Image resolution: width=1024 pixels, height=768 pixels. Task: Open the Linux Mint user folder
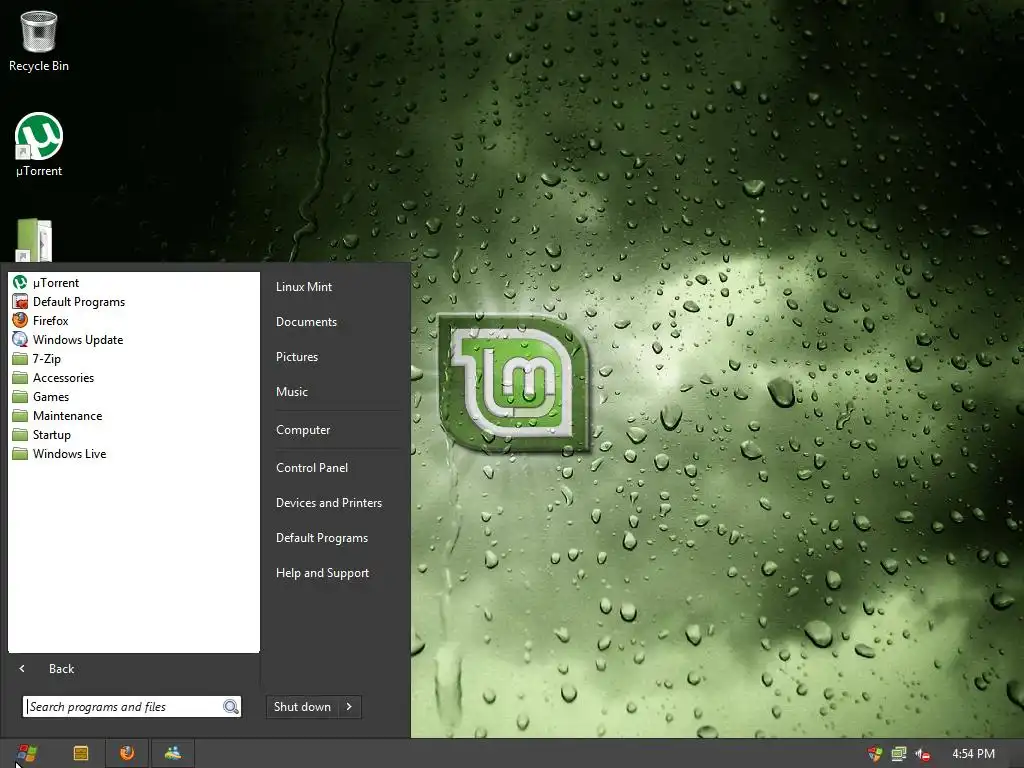[304, 287]
